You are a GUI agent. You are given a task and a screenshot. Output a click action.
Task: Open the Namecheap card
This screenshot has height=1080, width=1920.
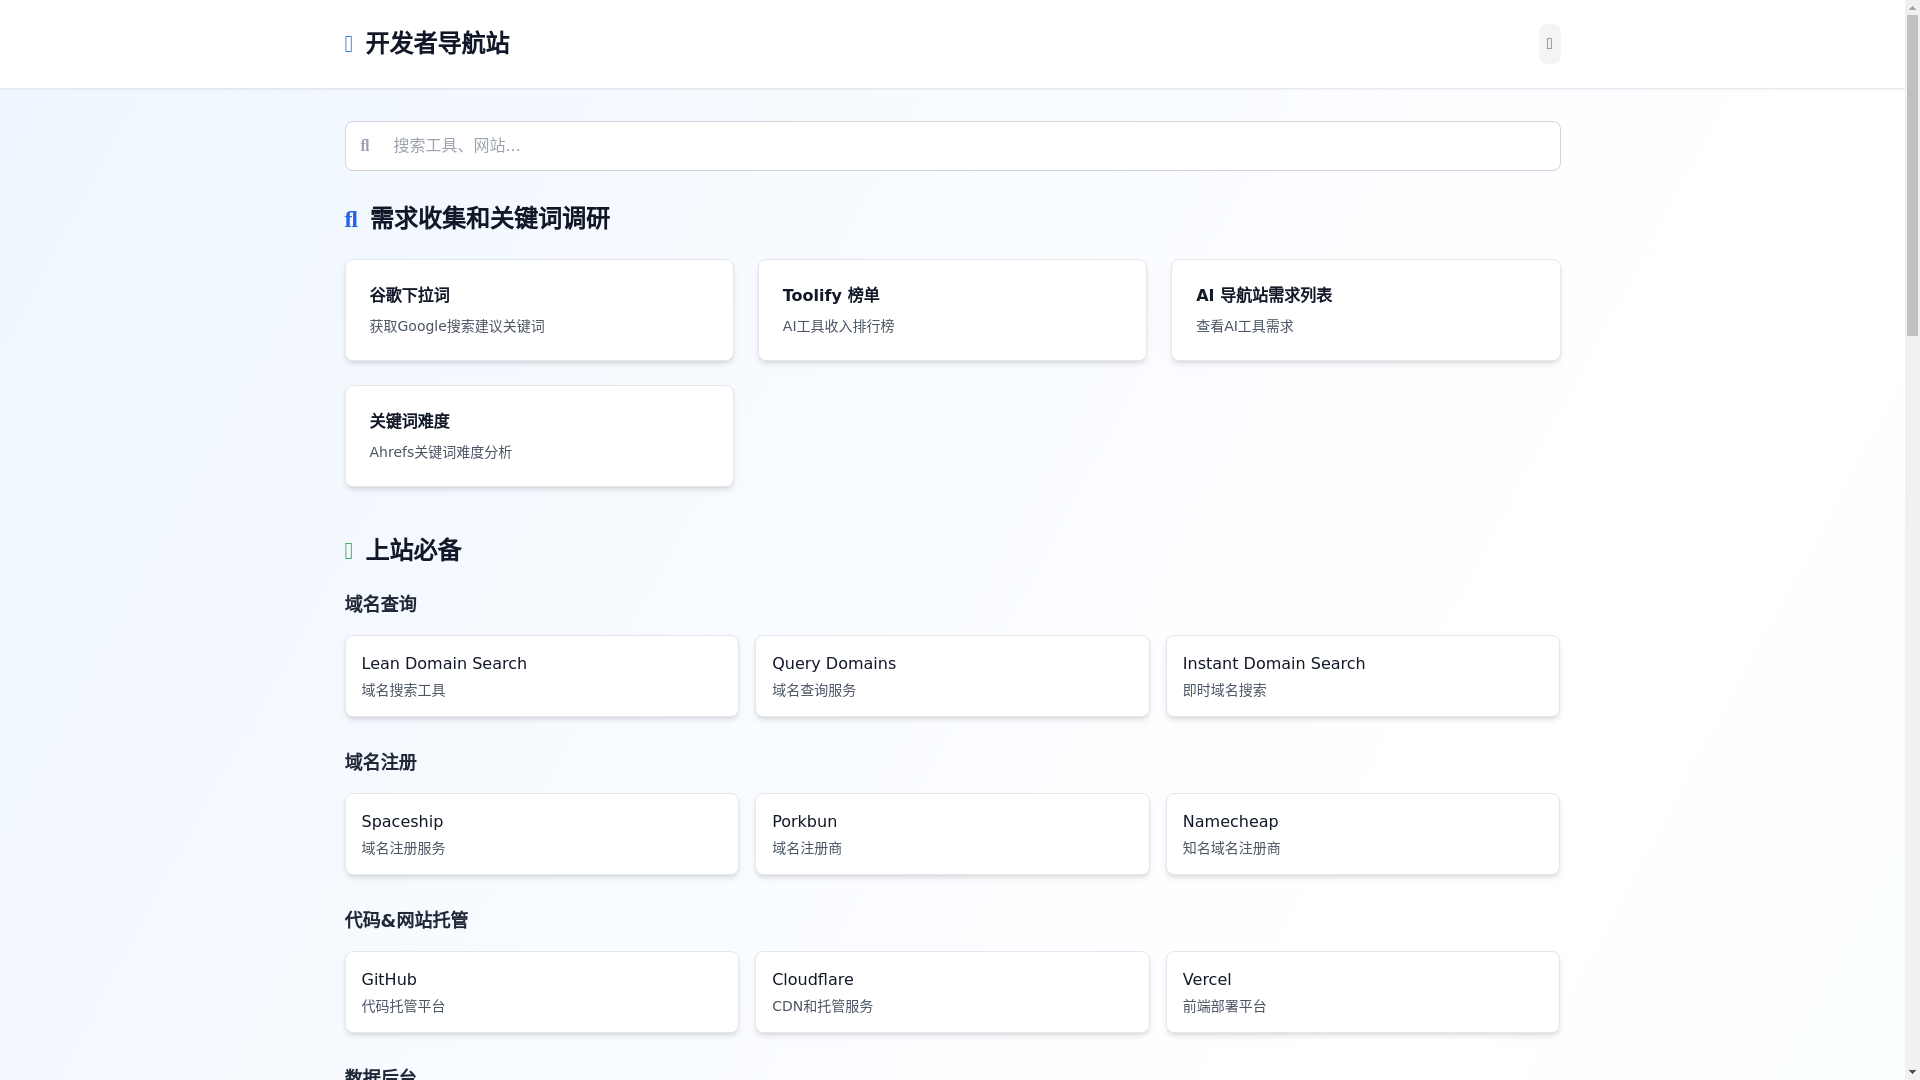click(x=1362, y=834)
